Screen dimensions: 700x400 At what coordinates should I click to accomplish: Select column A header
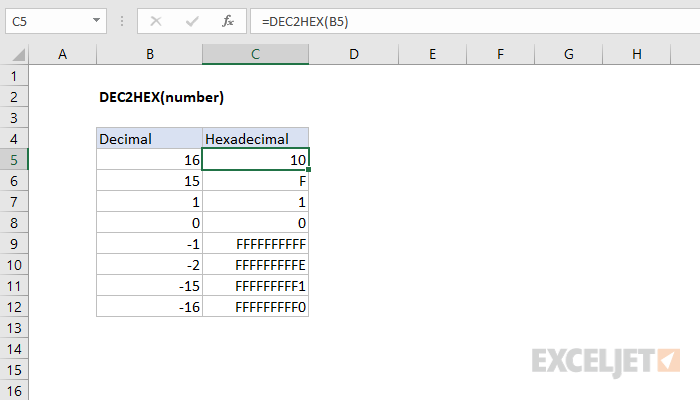tap(62, 54)
